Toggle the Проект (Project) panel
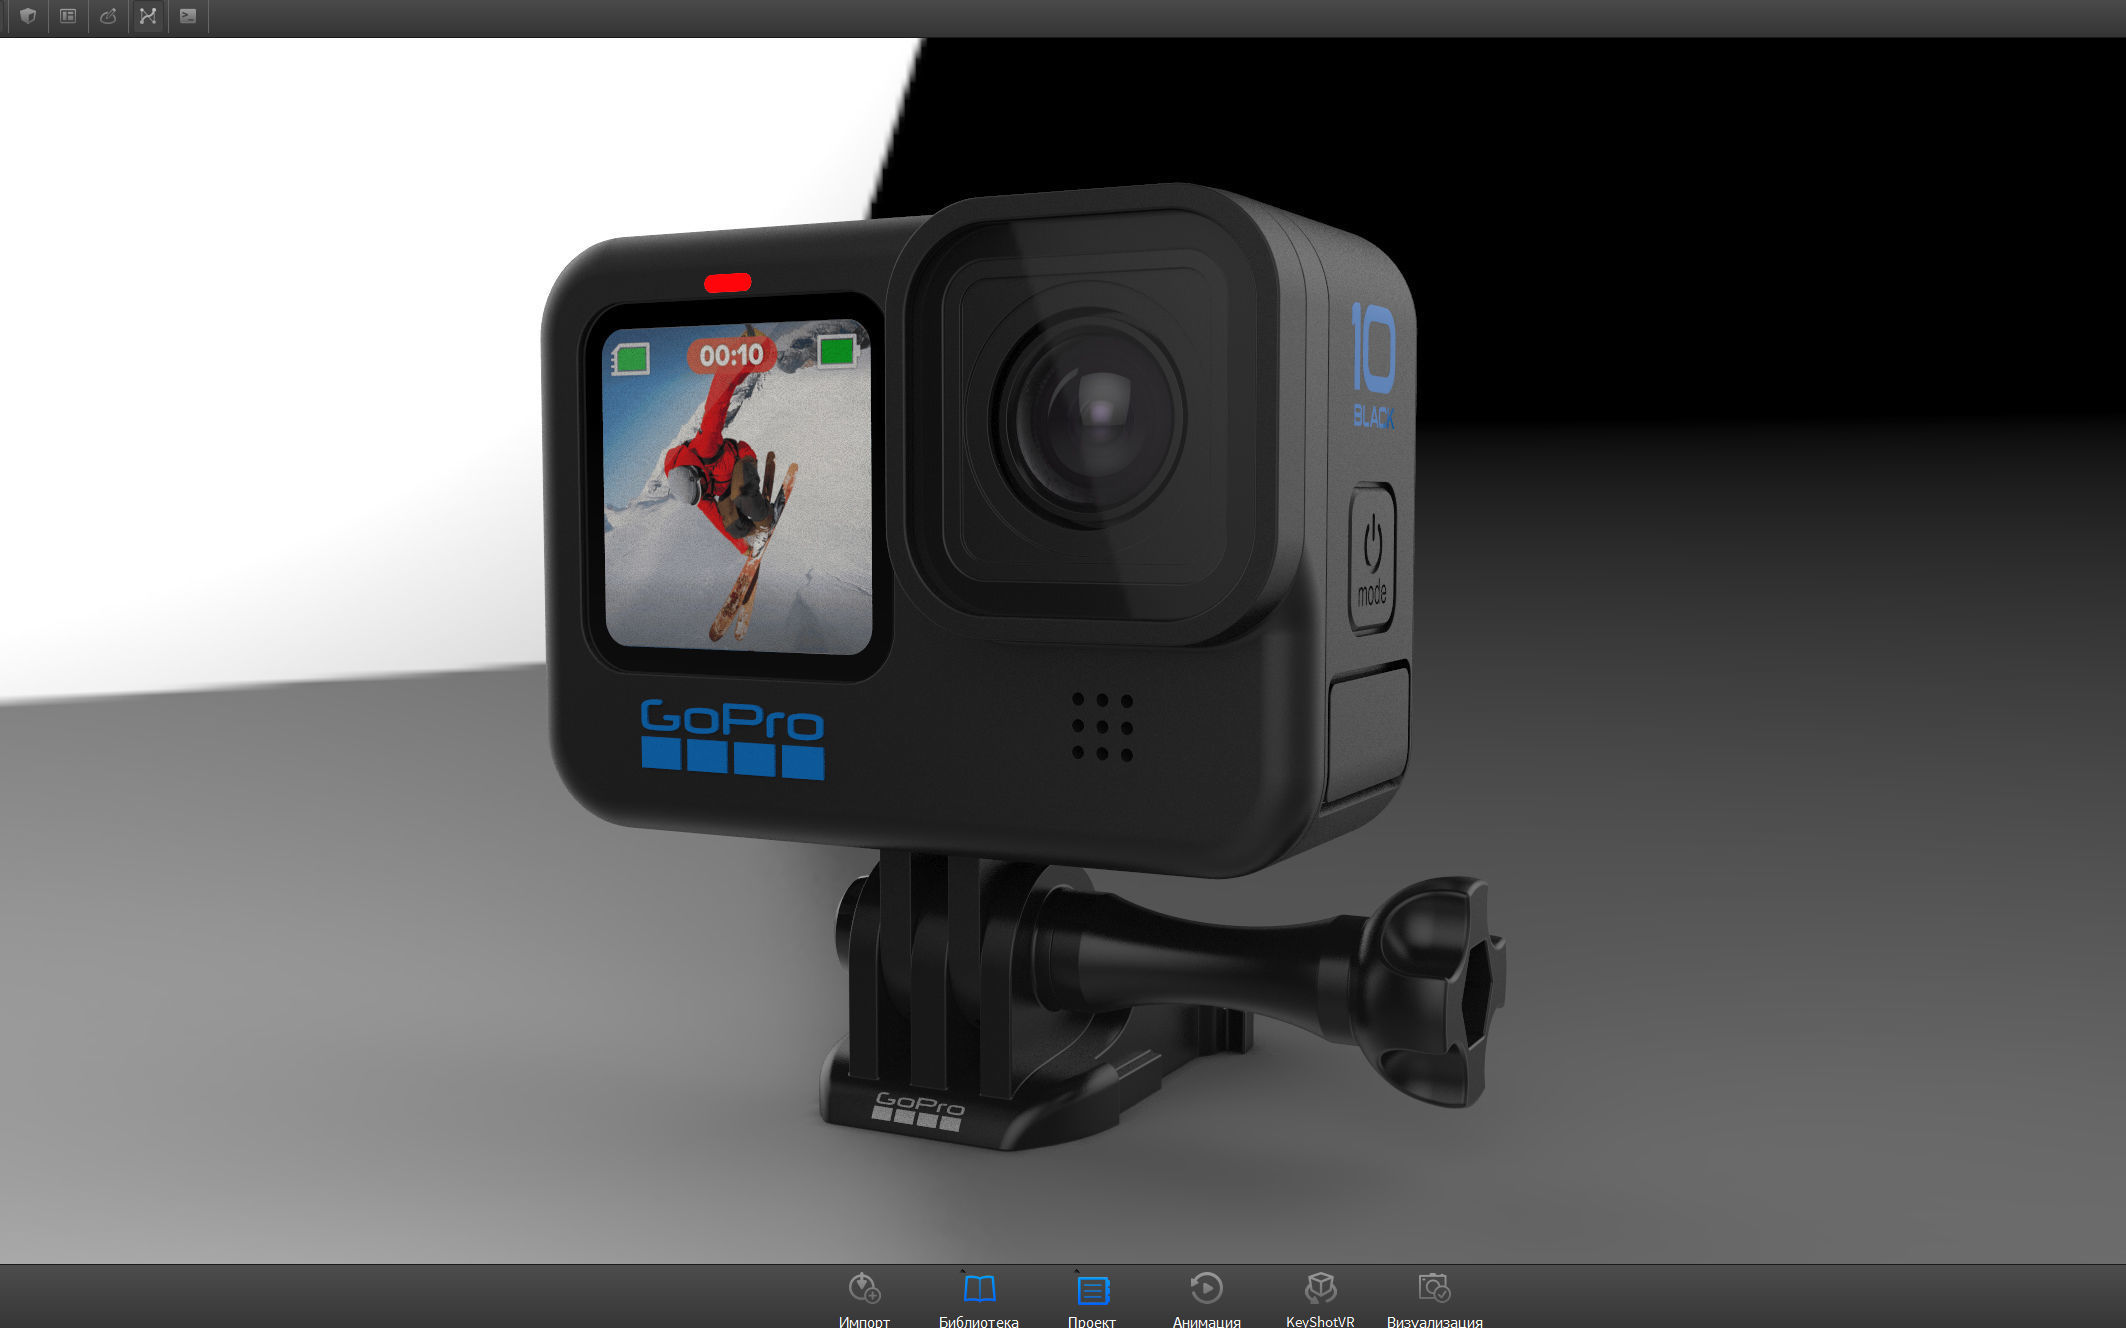The height and width of the screenshot is (1328, 2126). pyautogui.click(x=1092, y=1298)
